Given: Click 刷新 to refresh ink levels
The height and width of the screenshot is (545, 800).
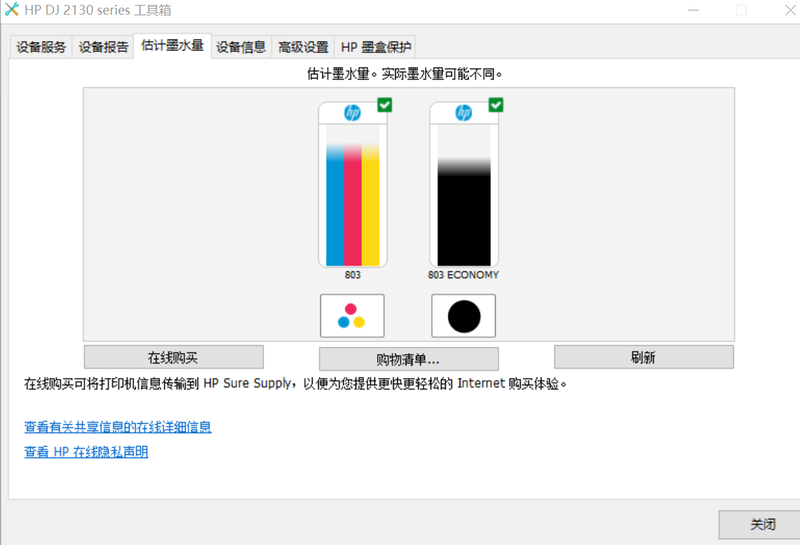Looking at the screenshot, I should point(644,357).
